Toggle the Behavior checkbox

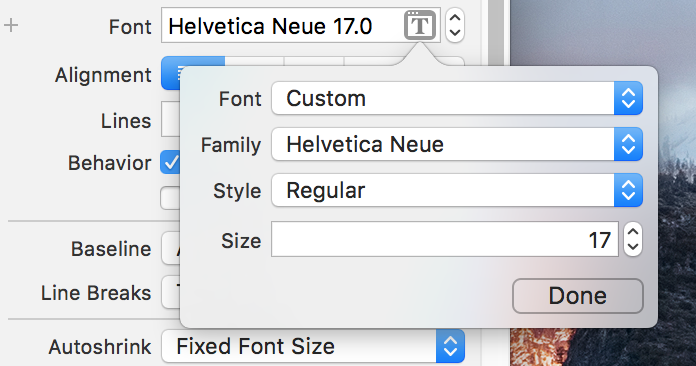coord(170,162)
